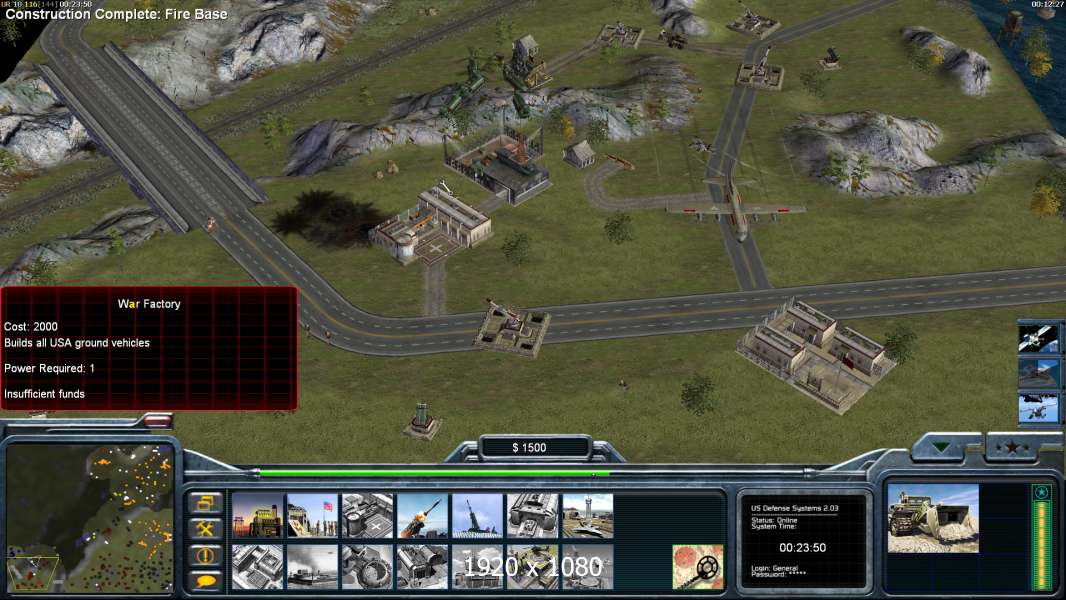Select multi-building compound beside lower road
The width and height of the screenshot is (1066, 600).
click(x=816, y=353)
